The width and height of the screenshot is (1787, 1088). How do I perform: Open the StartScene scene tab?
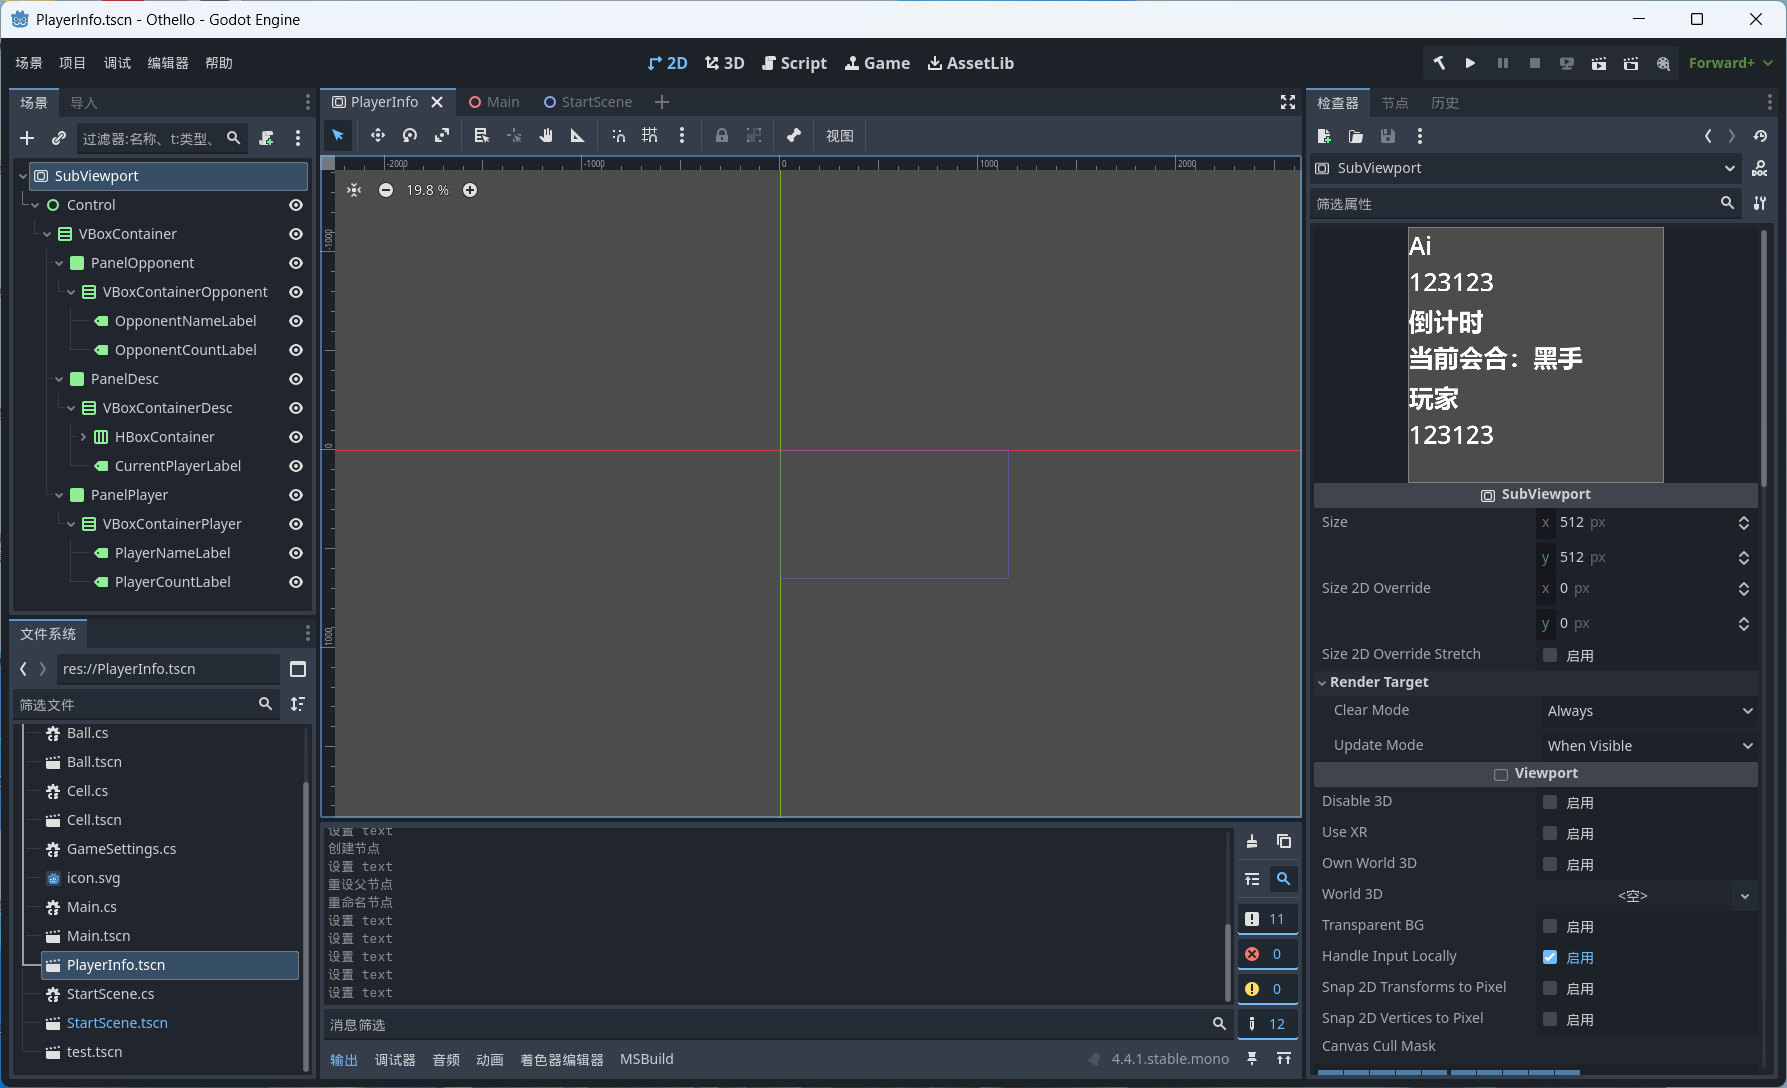click(587, 102)
